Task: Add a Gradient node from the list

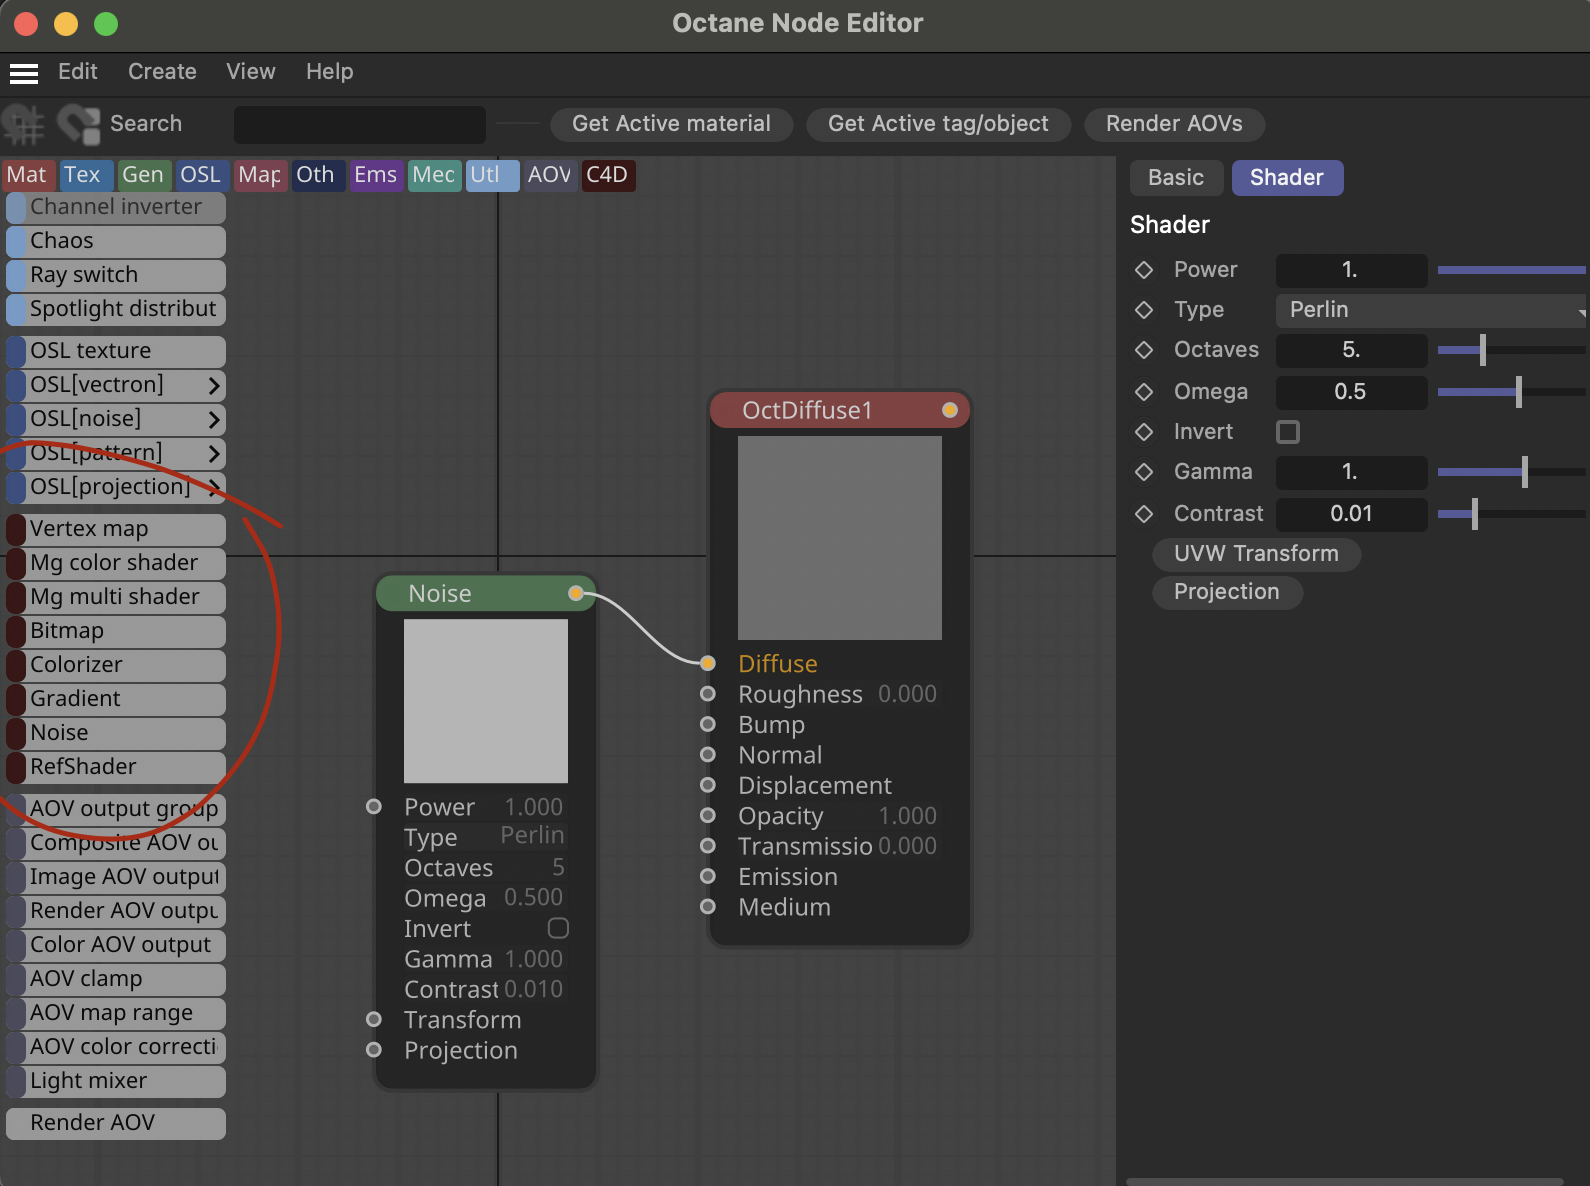Action: click(x=116, y=699)
